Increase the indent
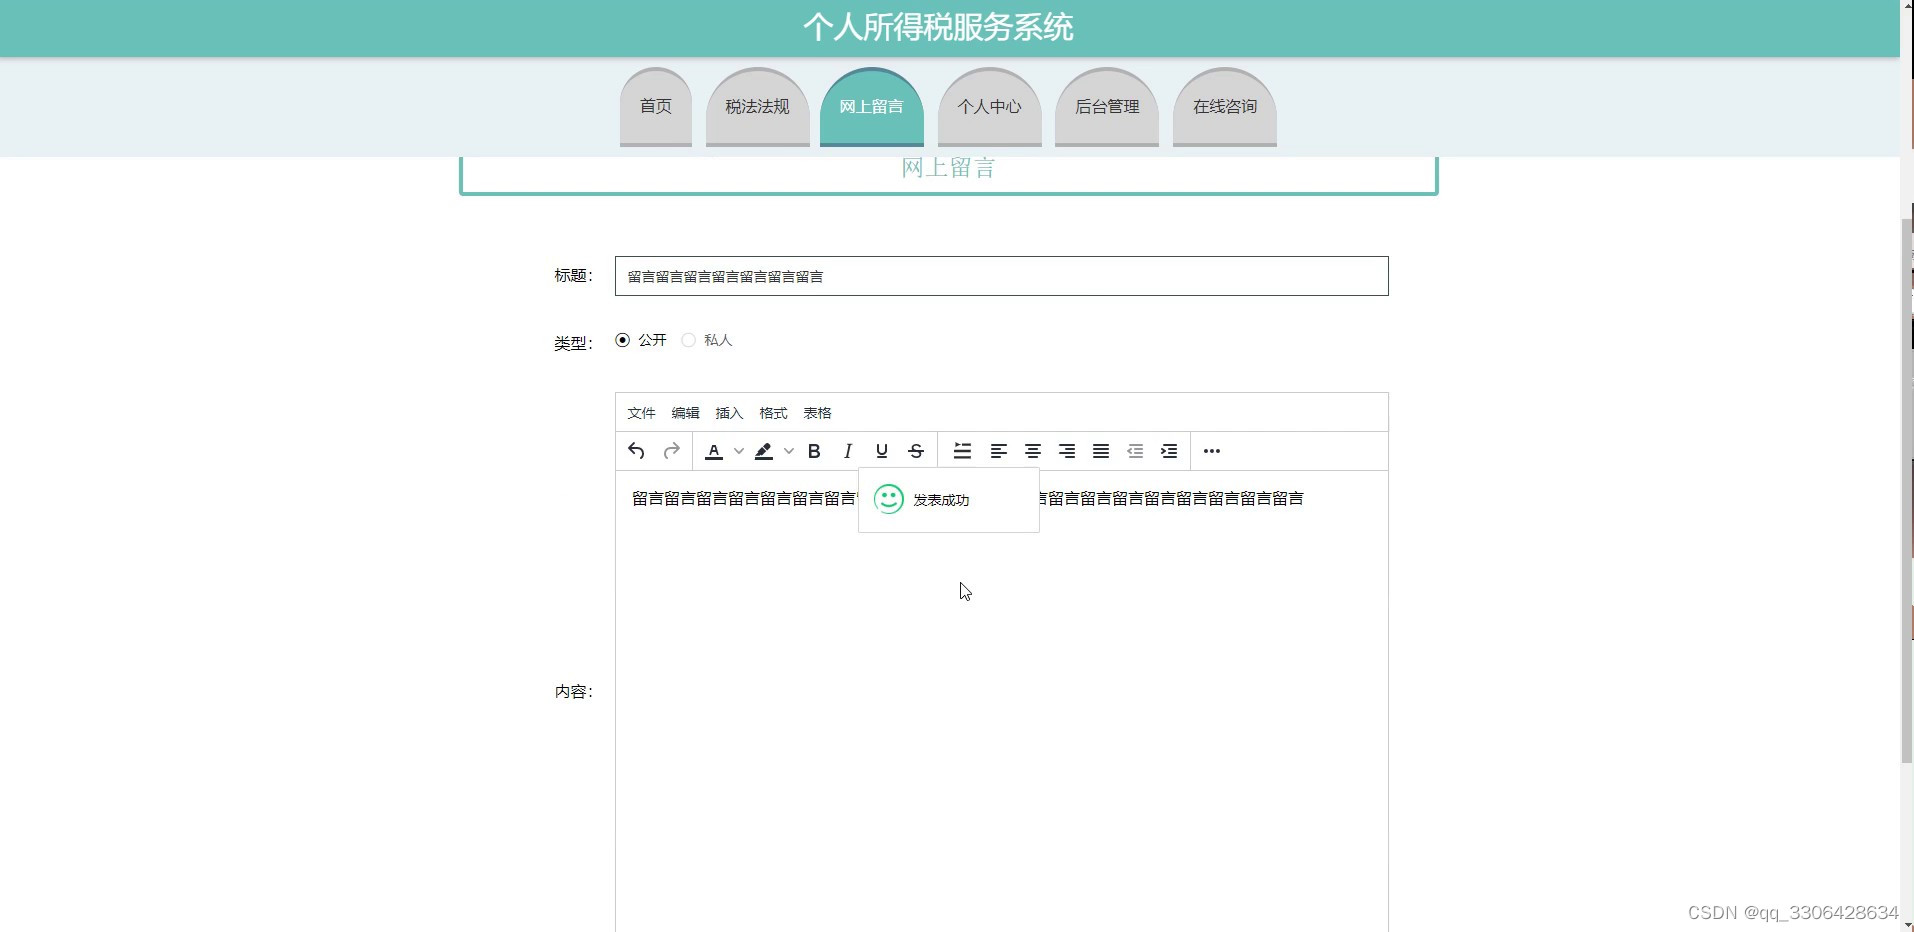Image resolution: width=1914 pixels, height=932 pixels. tap(1169, 451)
